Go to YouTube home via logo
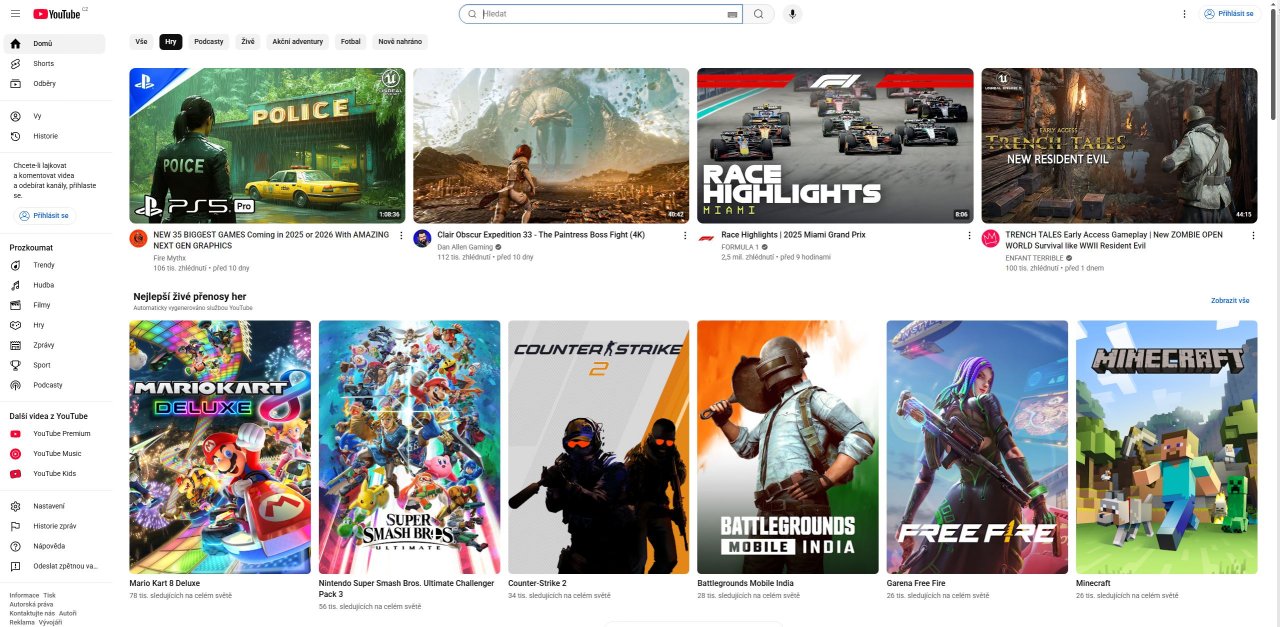This screenshot has height=627, width=1280. [x=59, y=14]
